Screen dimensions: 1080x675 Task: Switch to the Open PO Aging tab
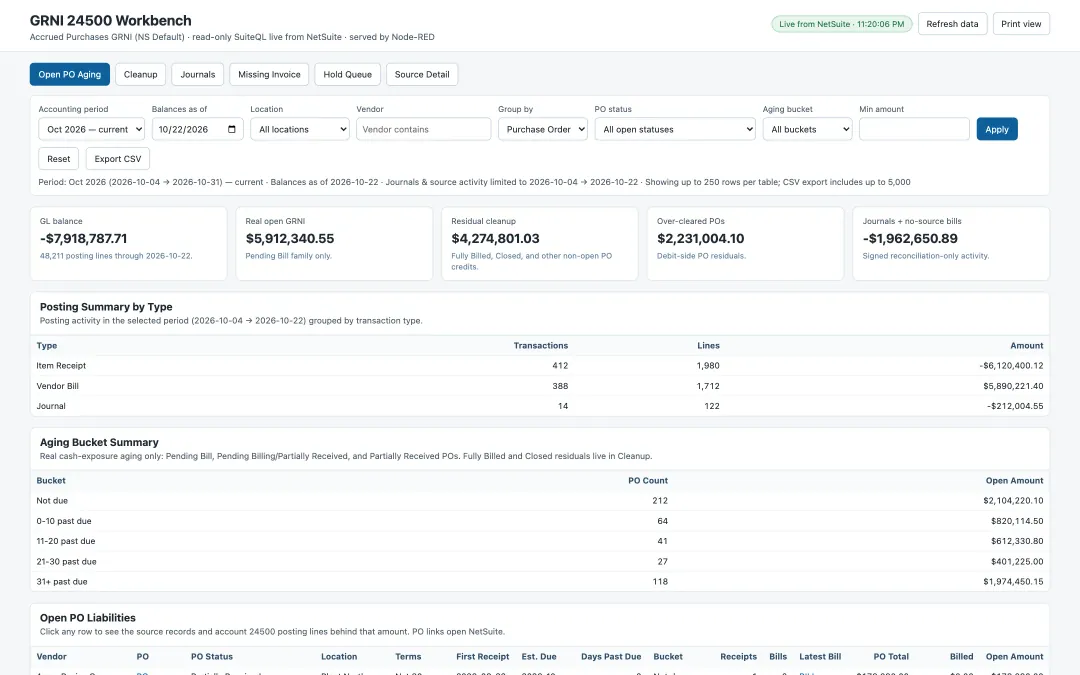coord(70,74)
